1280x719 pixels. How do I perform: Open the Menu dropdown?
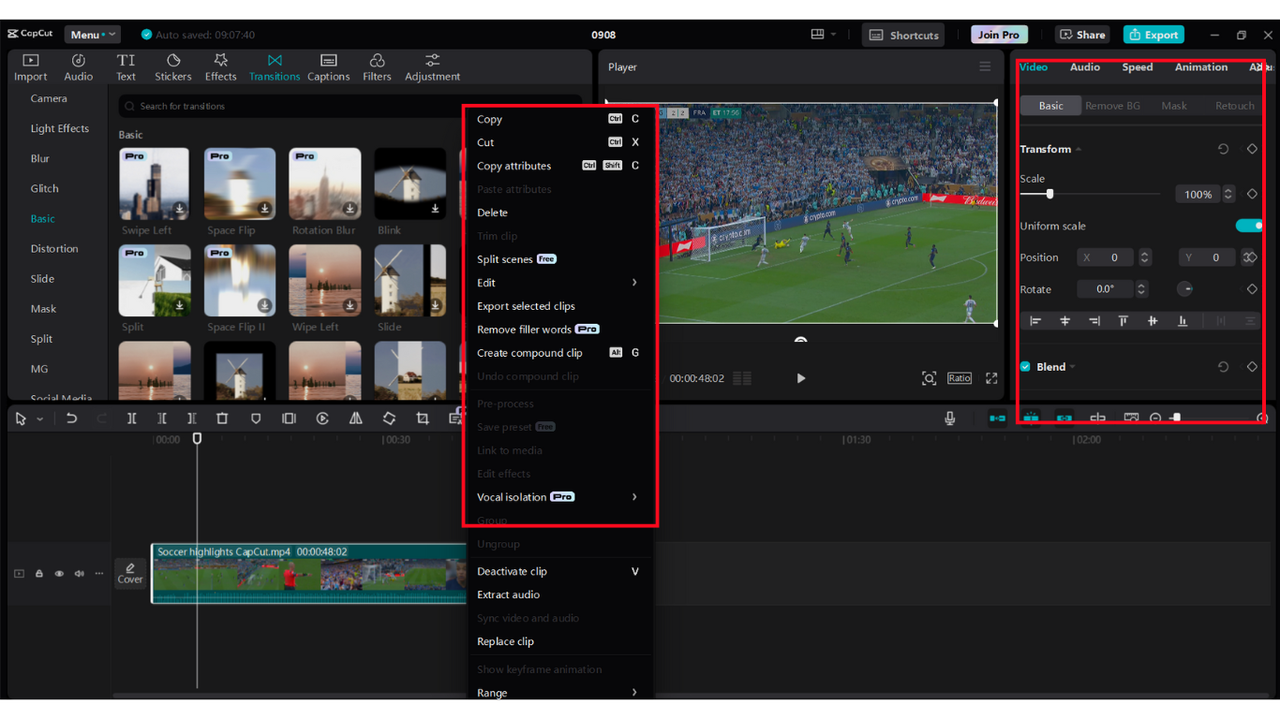click(x=92, y=35)
